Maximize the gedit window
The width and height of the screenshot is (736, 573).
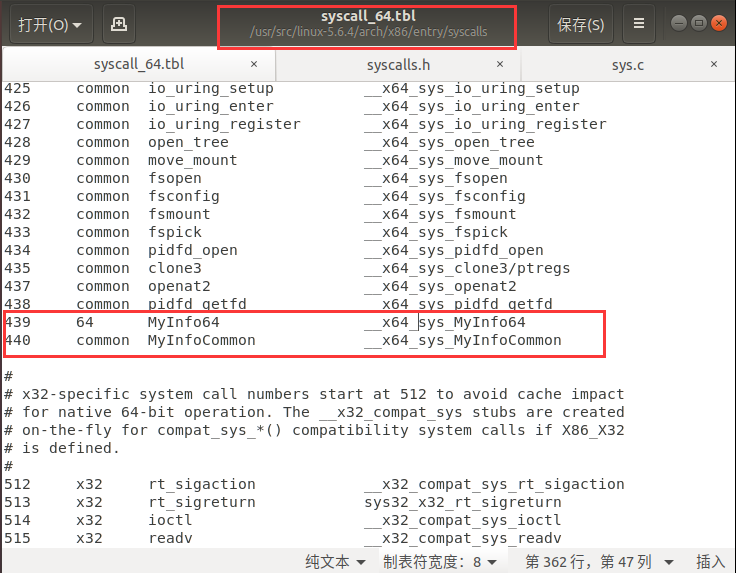pyautogui.click(x=699, y=23)
